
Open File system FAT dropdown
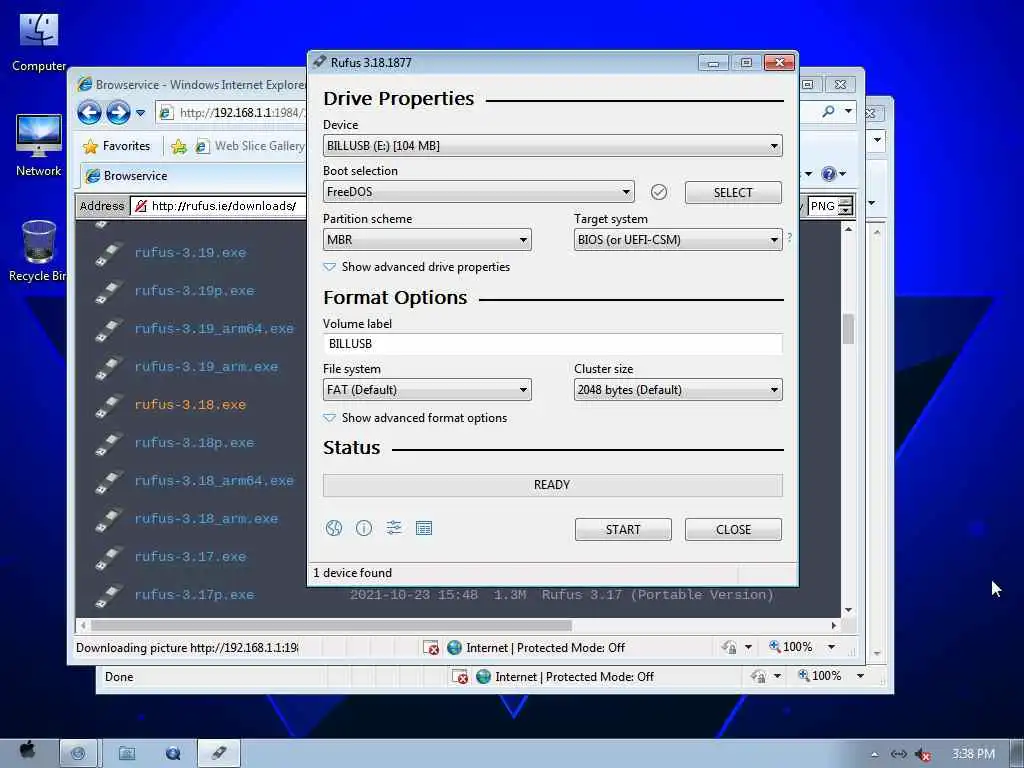427,390
